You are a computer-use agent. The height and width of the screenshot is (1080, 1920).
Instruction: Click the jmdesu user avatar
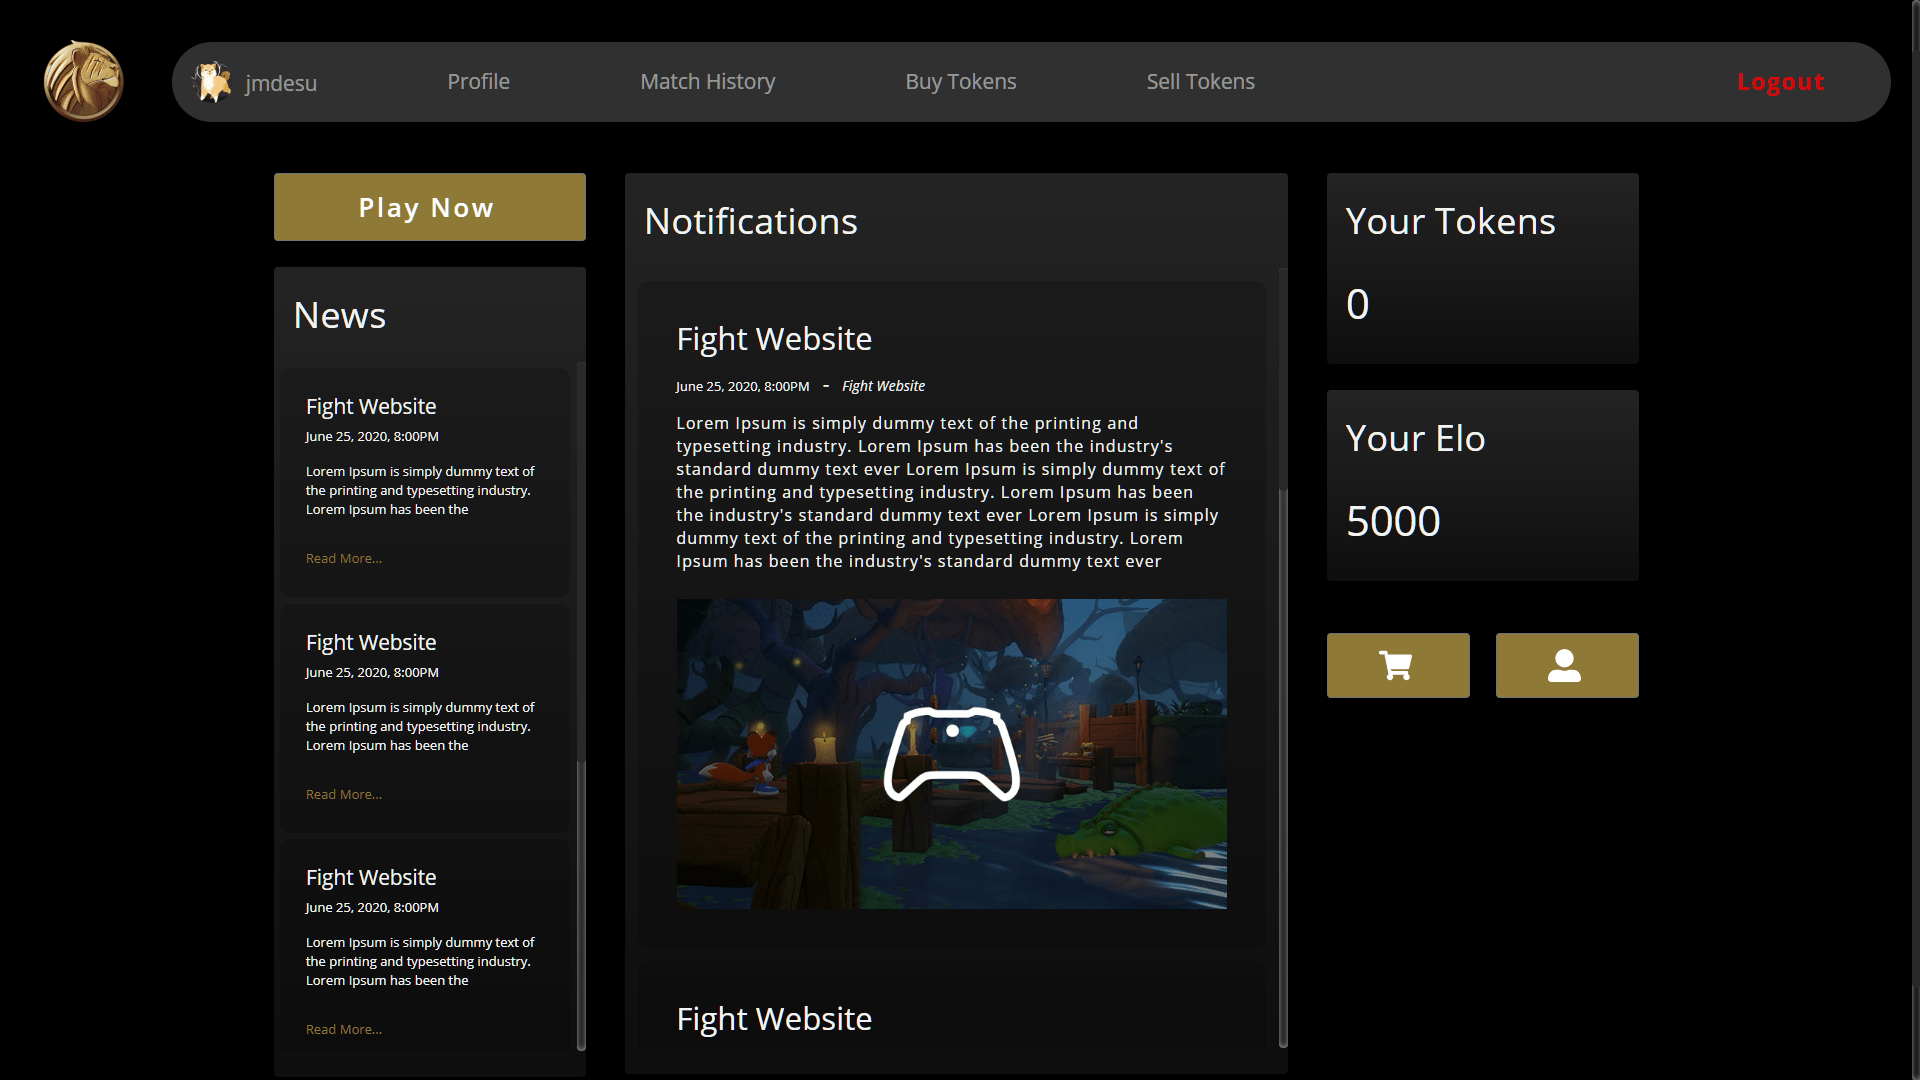click(213, 82)
